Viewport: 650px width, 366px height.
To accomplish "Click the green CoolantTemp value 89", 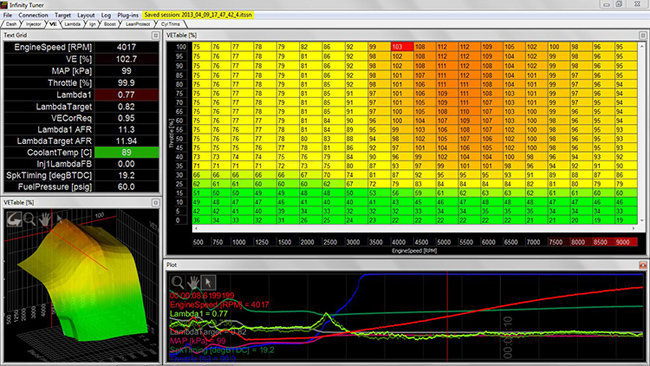I will point(126,153).
